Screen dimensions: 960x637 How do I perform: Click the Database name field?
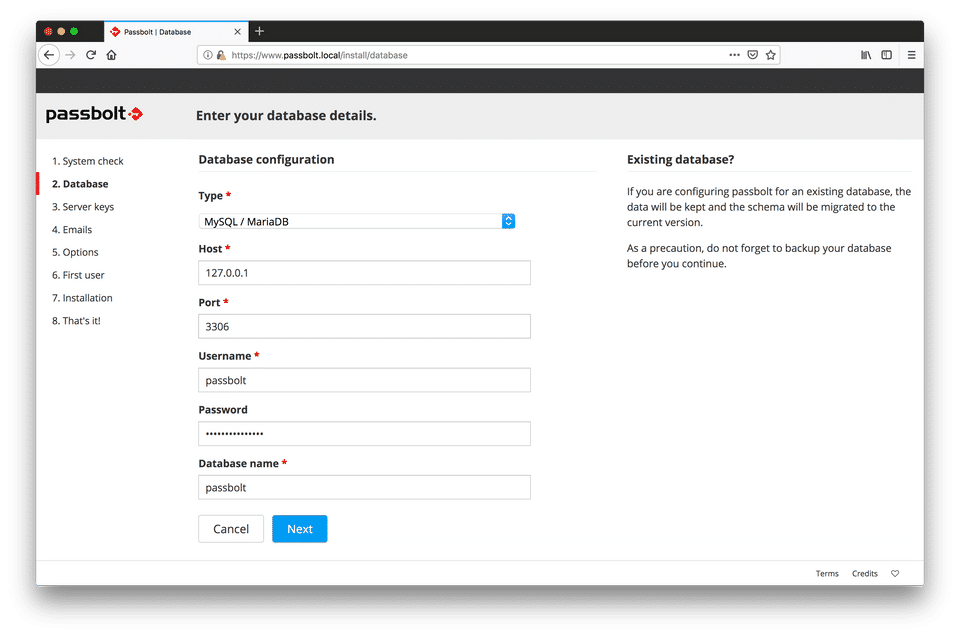pos(364,487)
